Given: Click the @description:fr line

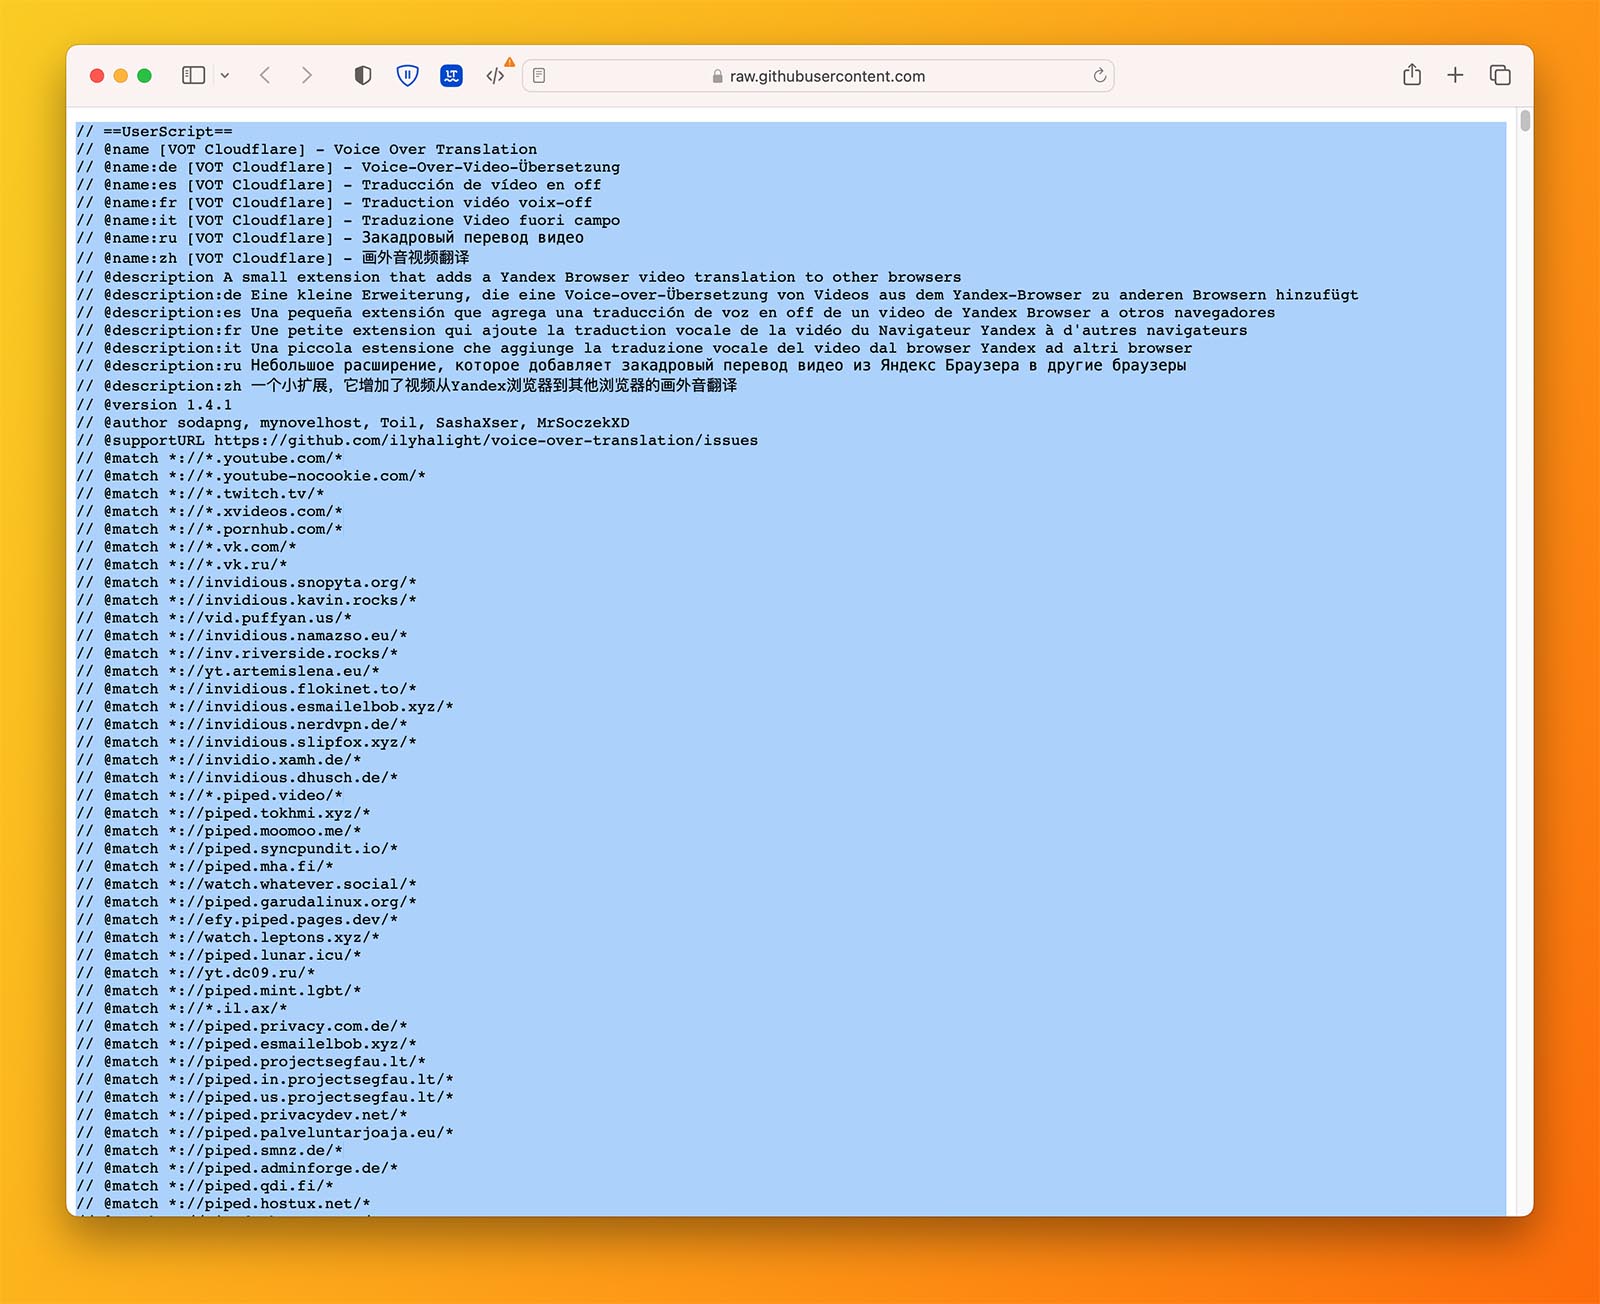Looking at the screenshot, I should click(x=662, y=331).
